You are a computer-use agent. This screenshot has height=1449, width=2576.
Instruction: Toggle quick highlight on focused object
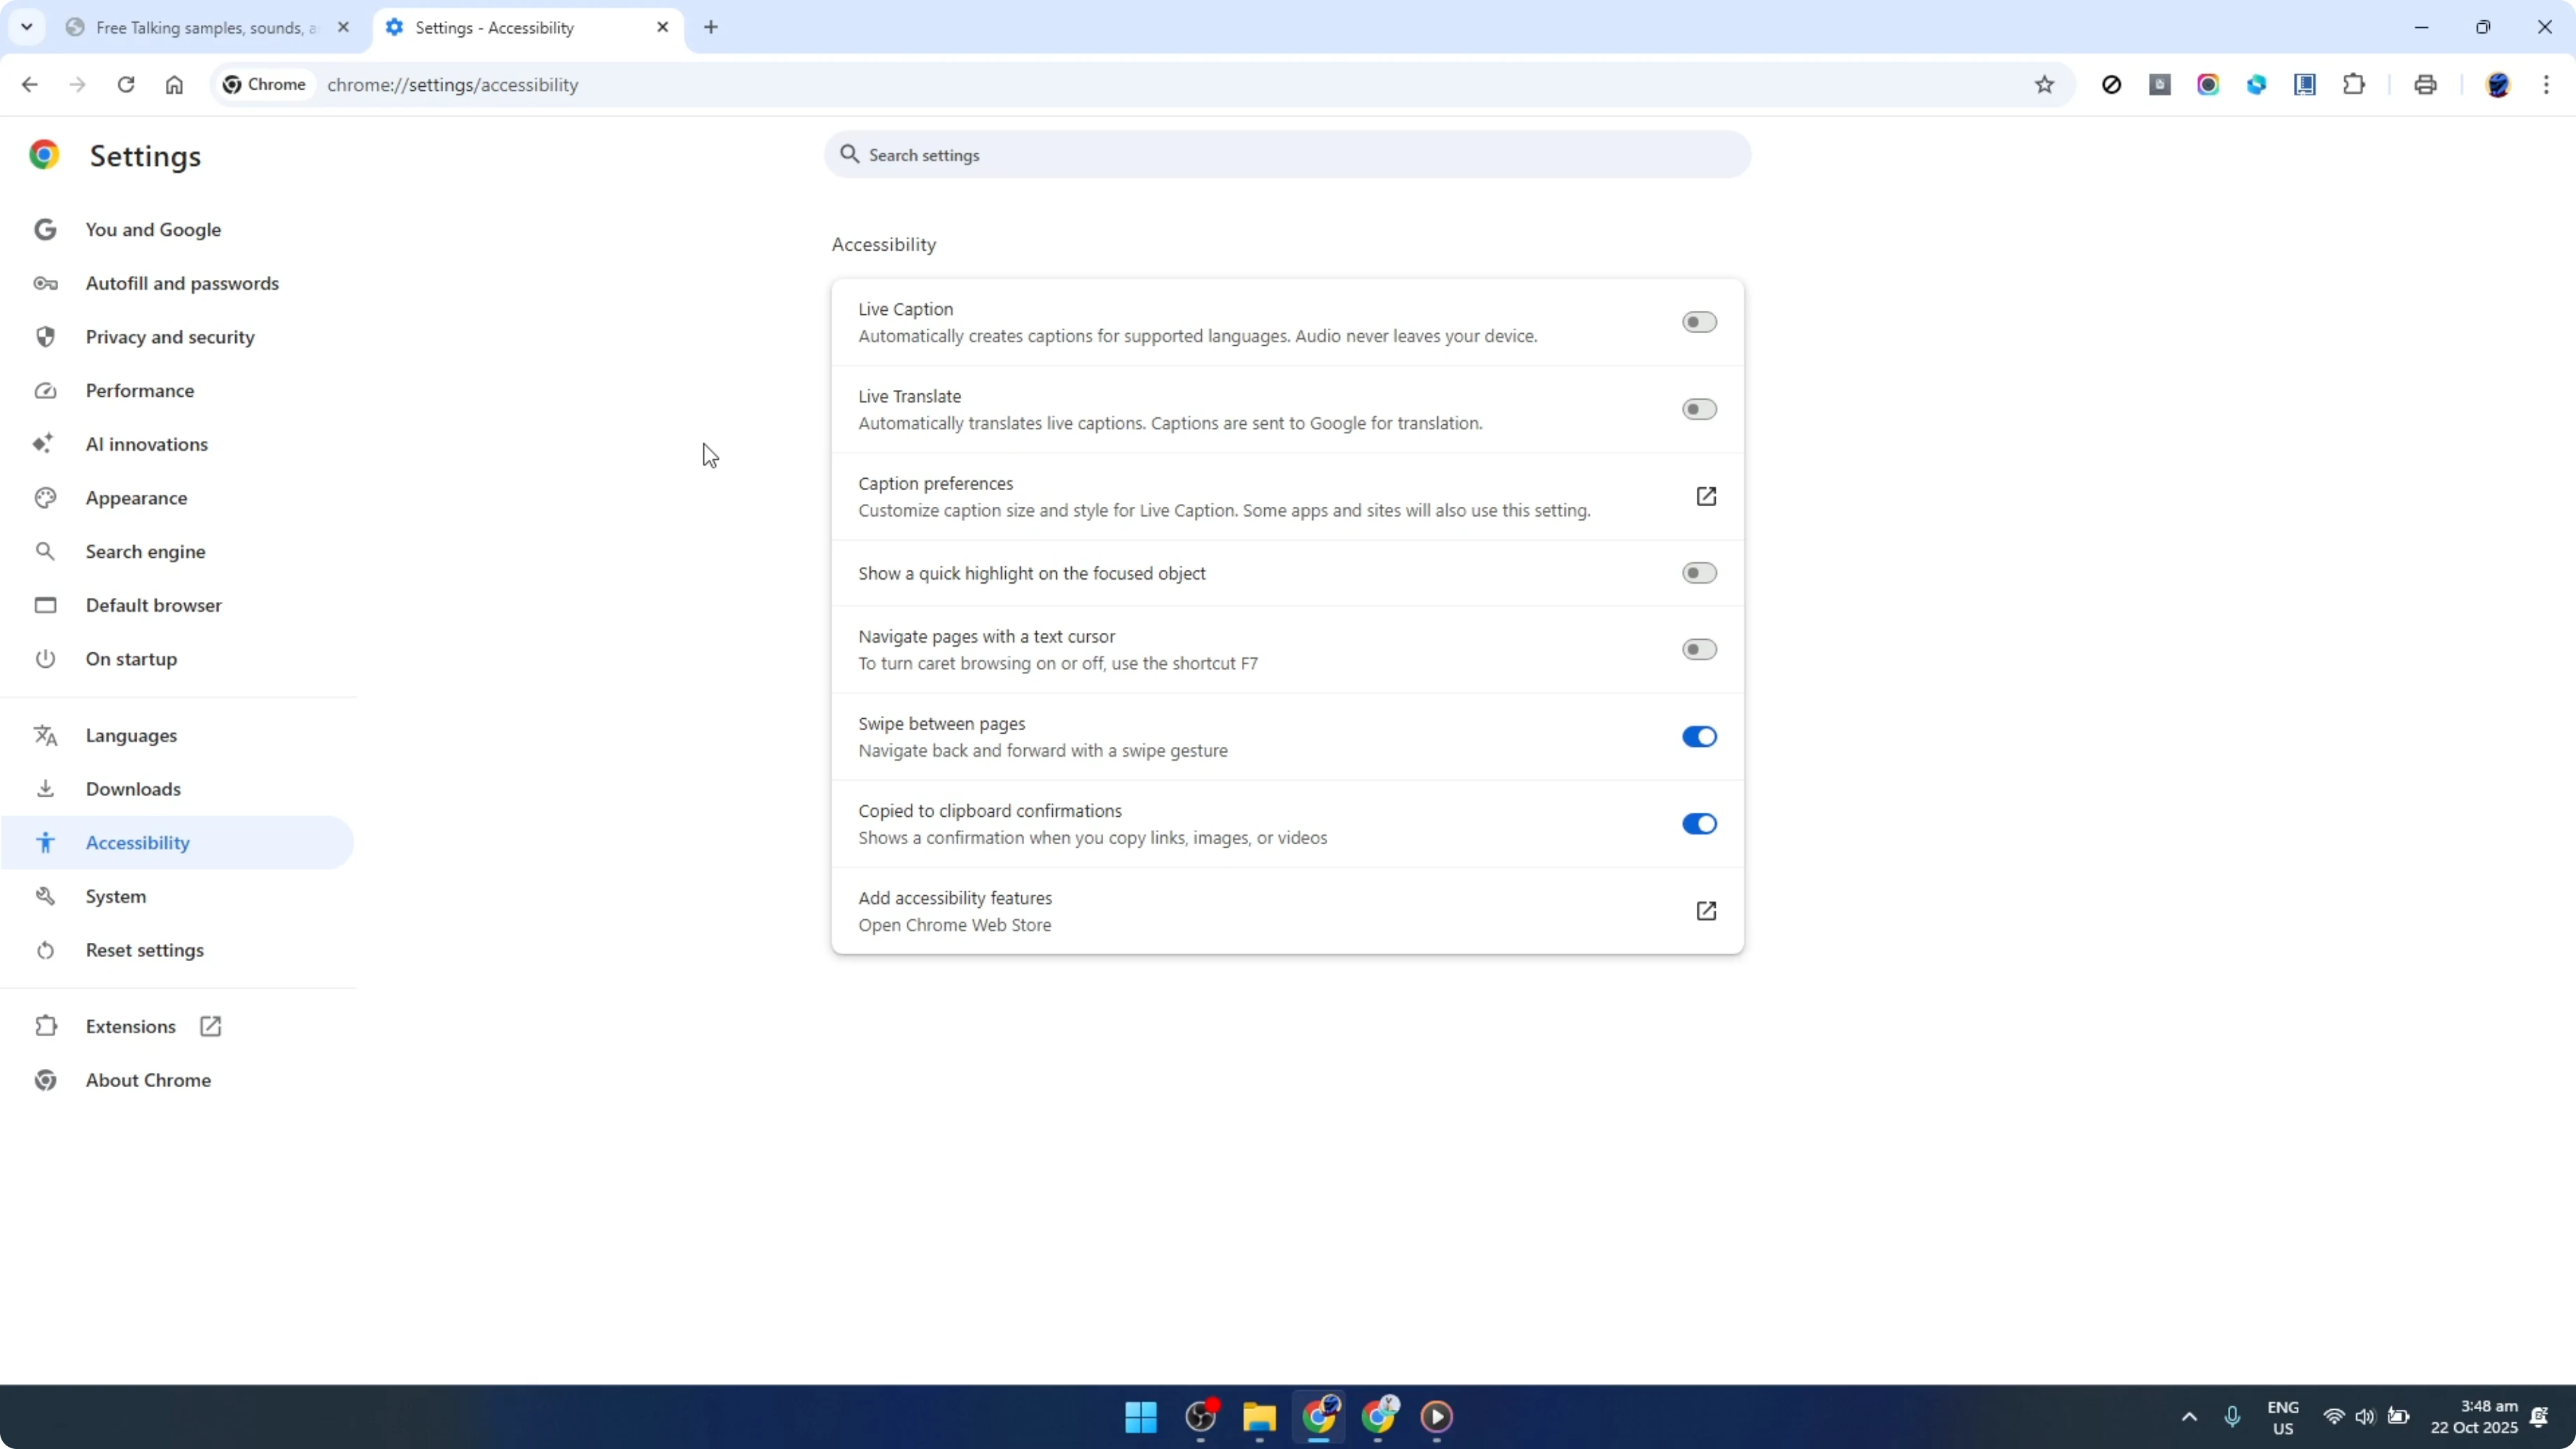(1699, 573)
